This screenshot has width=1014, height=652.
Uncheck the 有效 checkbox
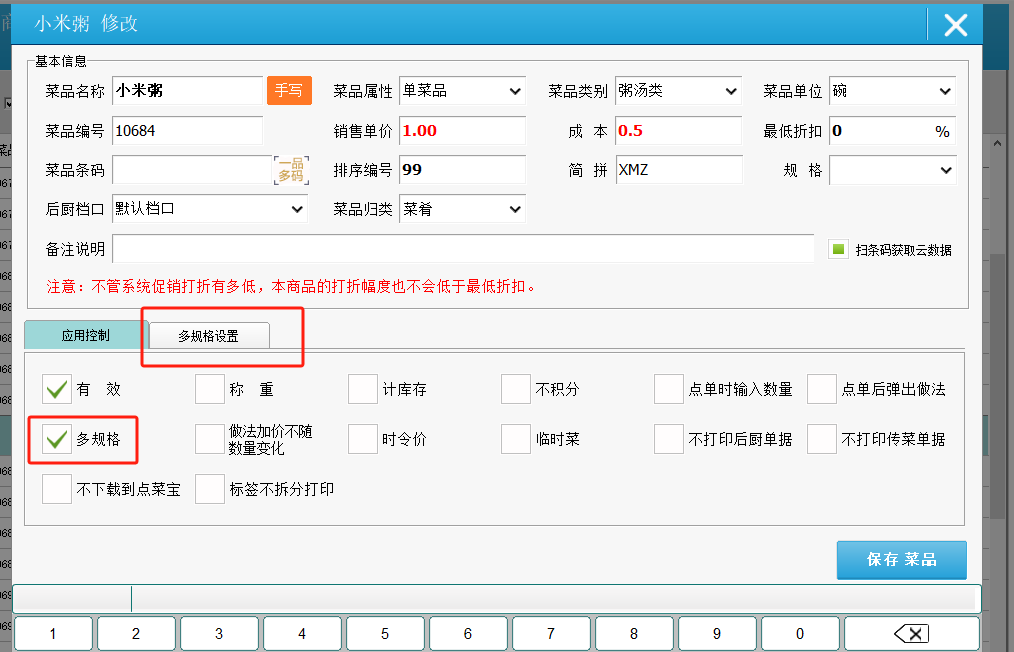pyautogui.click(x=58, y=389)
